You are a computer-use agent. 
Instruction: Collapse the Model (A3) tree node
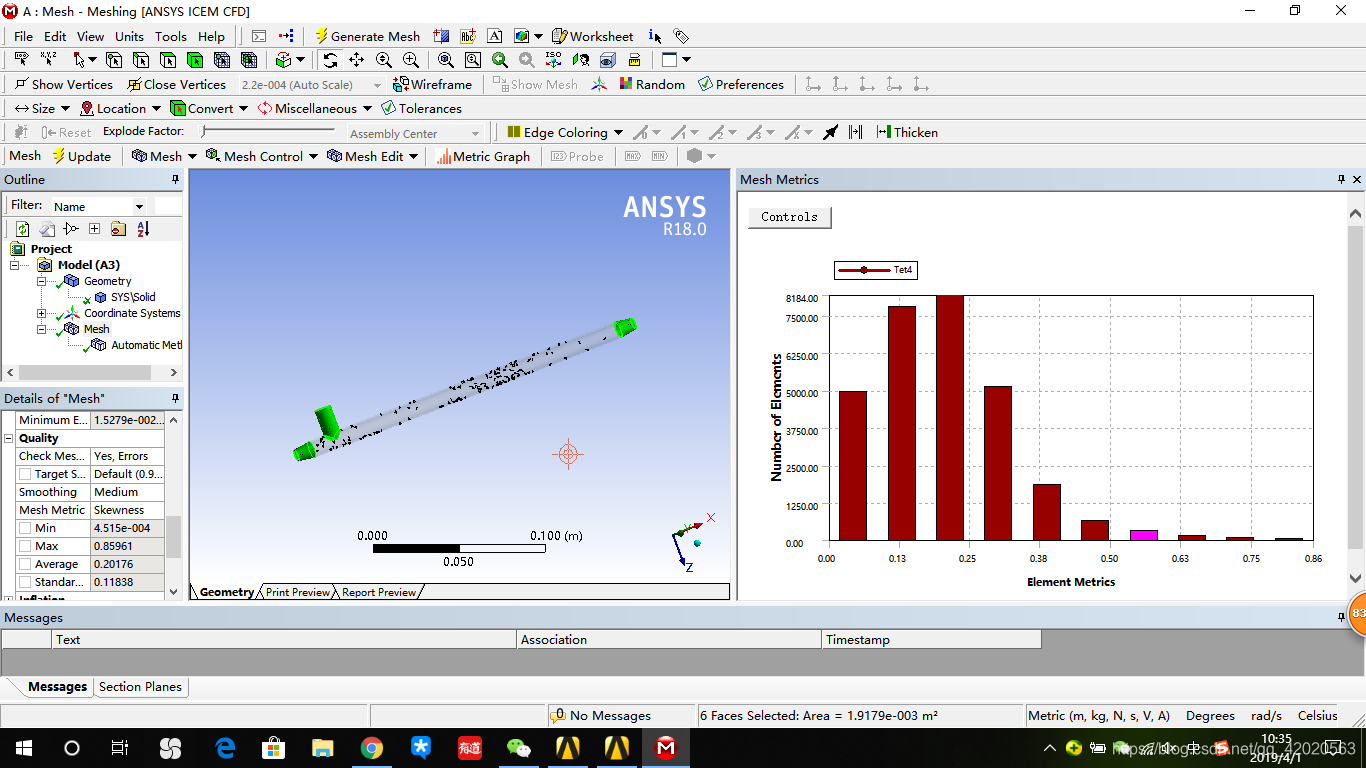[15, 265]
